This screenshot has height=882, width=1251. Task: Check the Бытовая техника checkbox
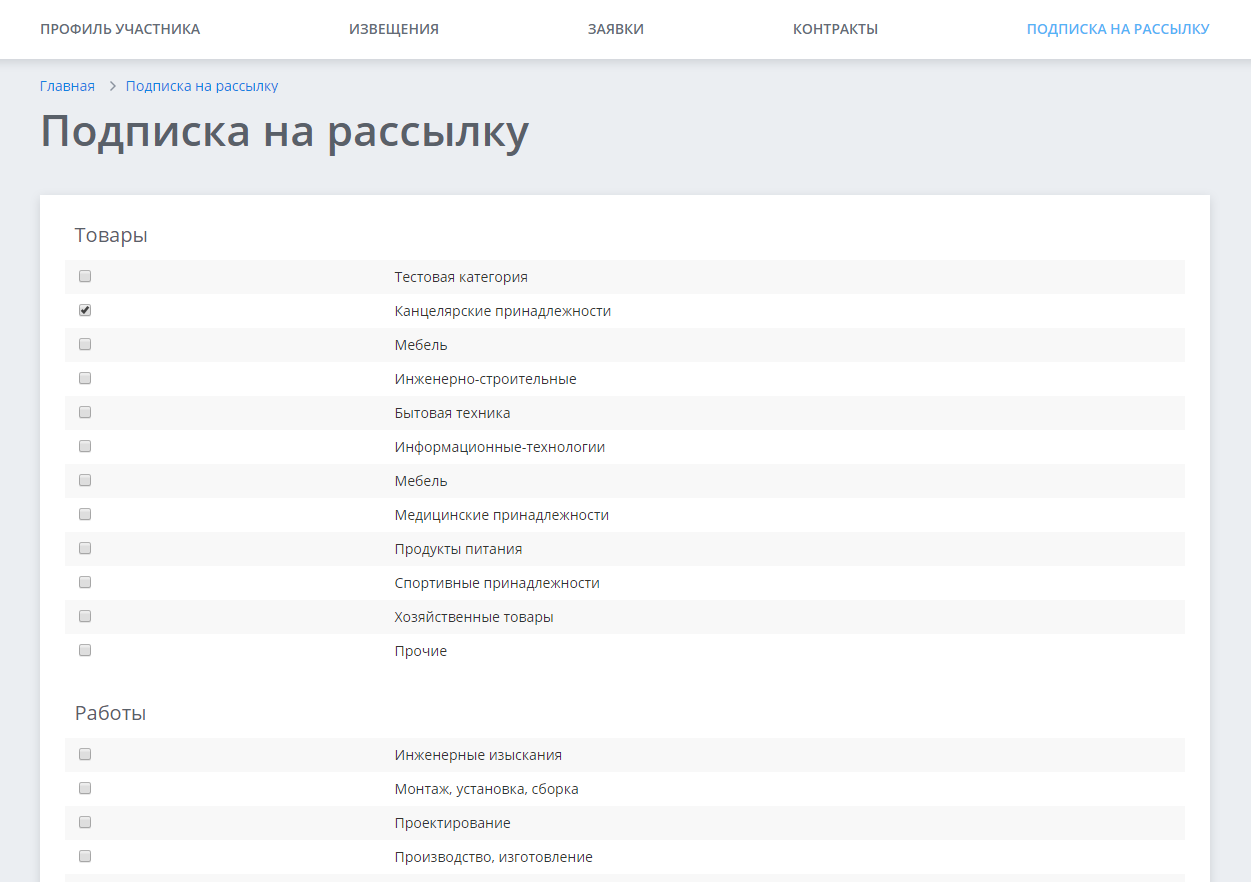85,412
